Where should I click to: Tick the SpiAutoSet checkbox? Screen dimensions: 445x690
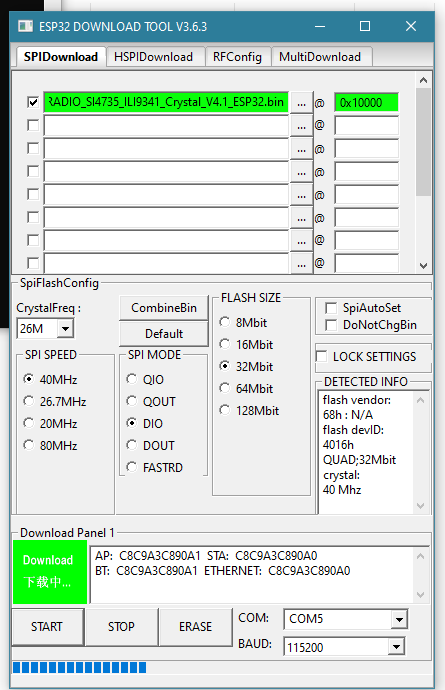pyautogui.click(x=331, y=308)
